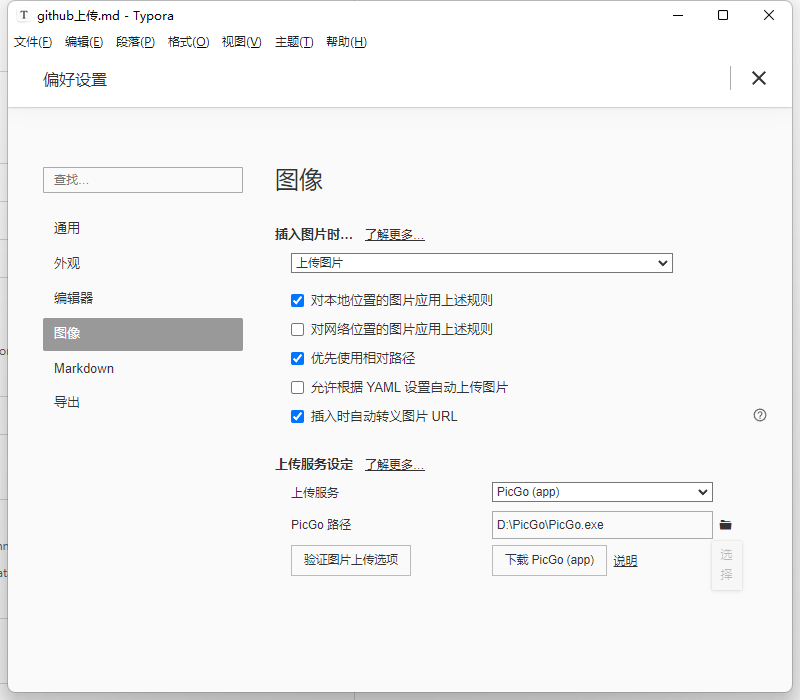
Task: Minimize the Typora window
Action: point(678,15)
